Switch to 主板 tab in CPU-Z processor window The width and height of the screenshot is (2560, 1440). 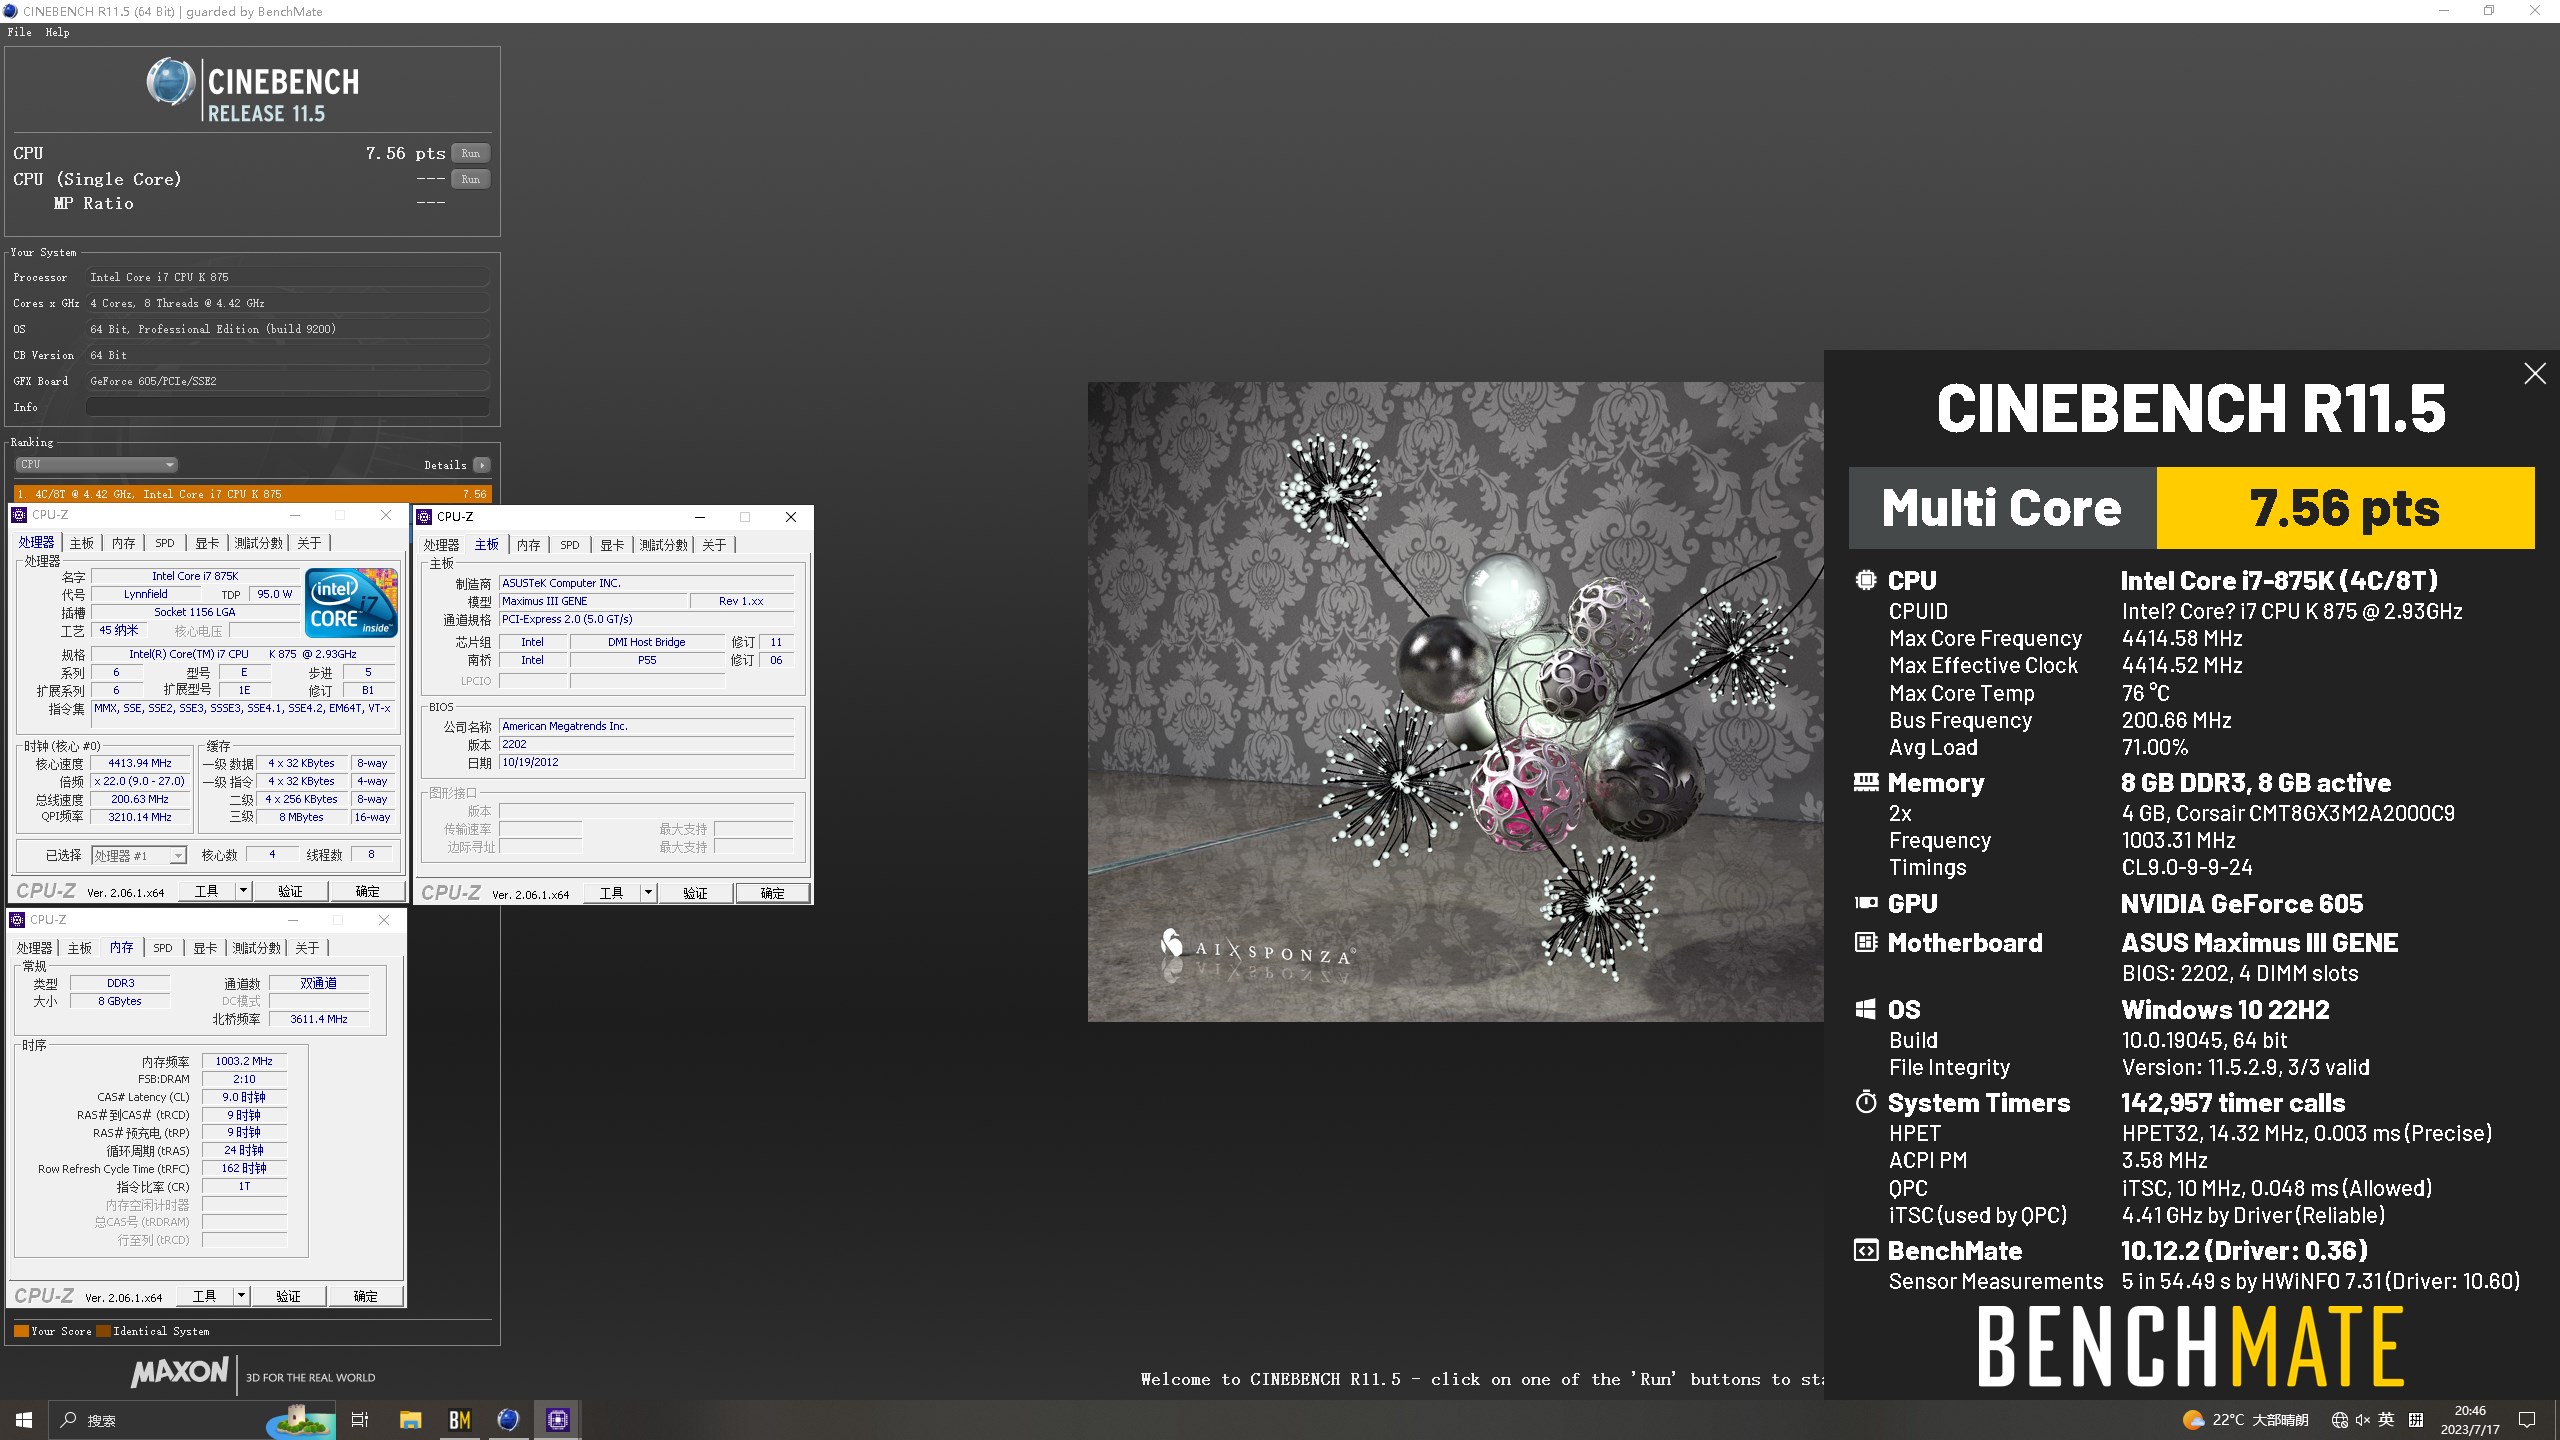click(x=81, y=543)
